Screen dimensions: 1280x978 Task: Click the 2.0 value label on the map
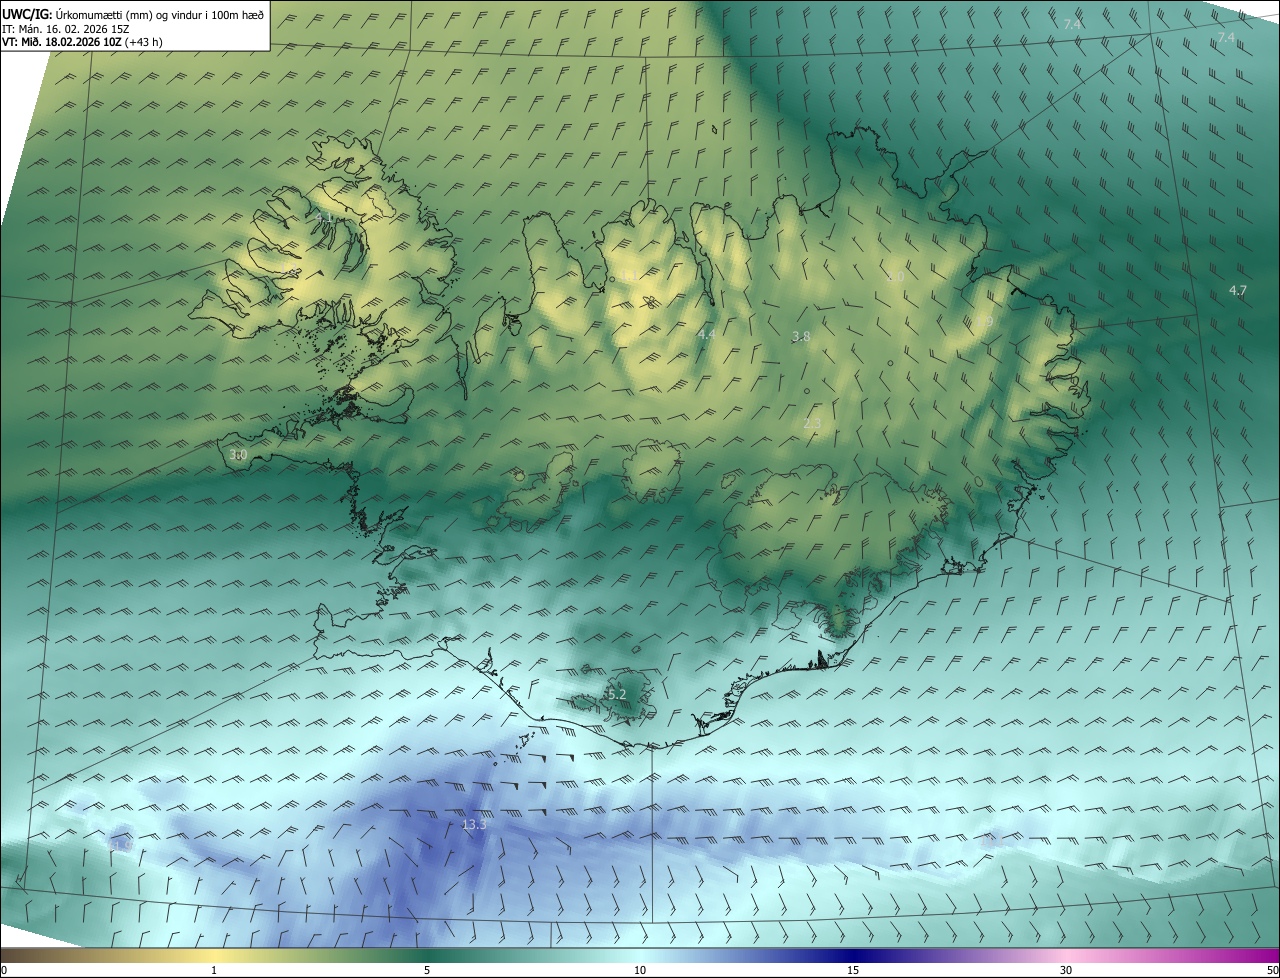pos(895,276)
